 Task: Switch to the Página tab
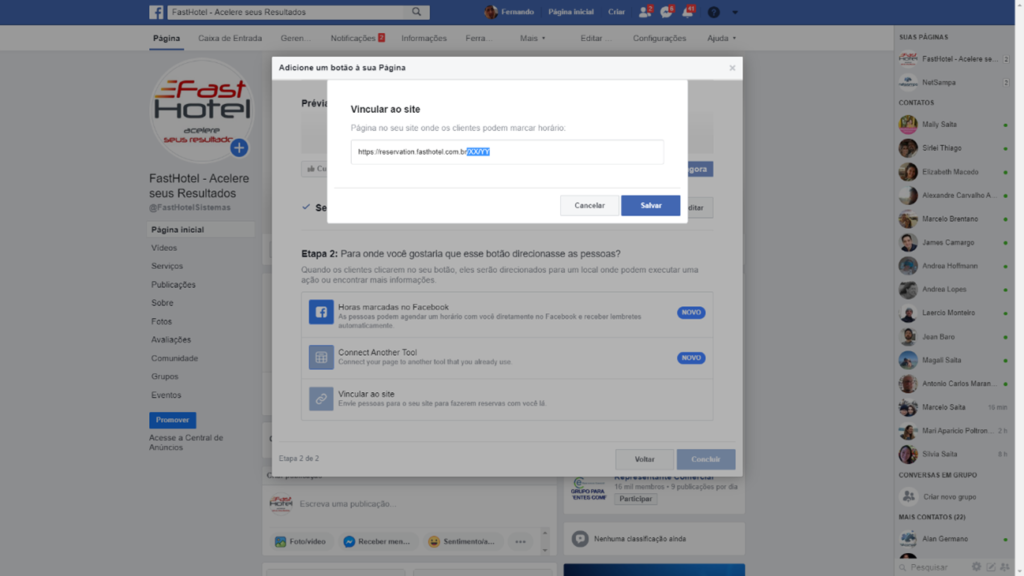[x=167, y=38]
